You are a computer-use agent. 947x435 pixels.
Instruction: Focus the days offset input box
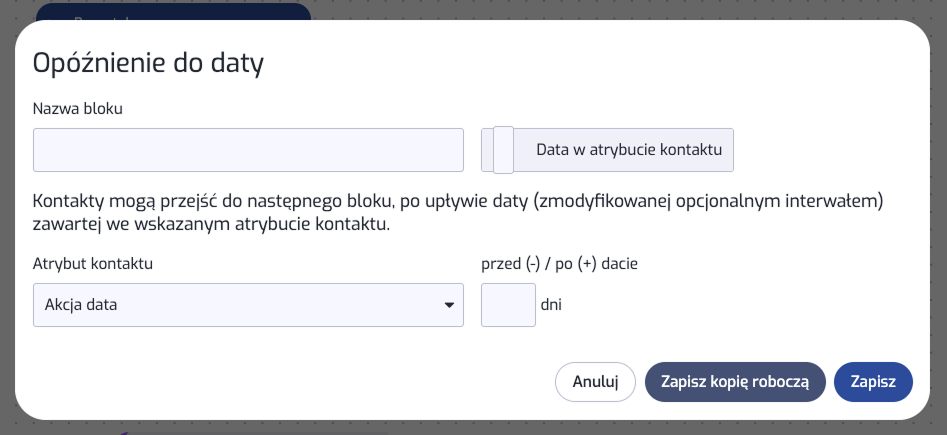click(x=508, y=305)
